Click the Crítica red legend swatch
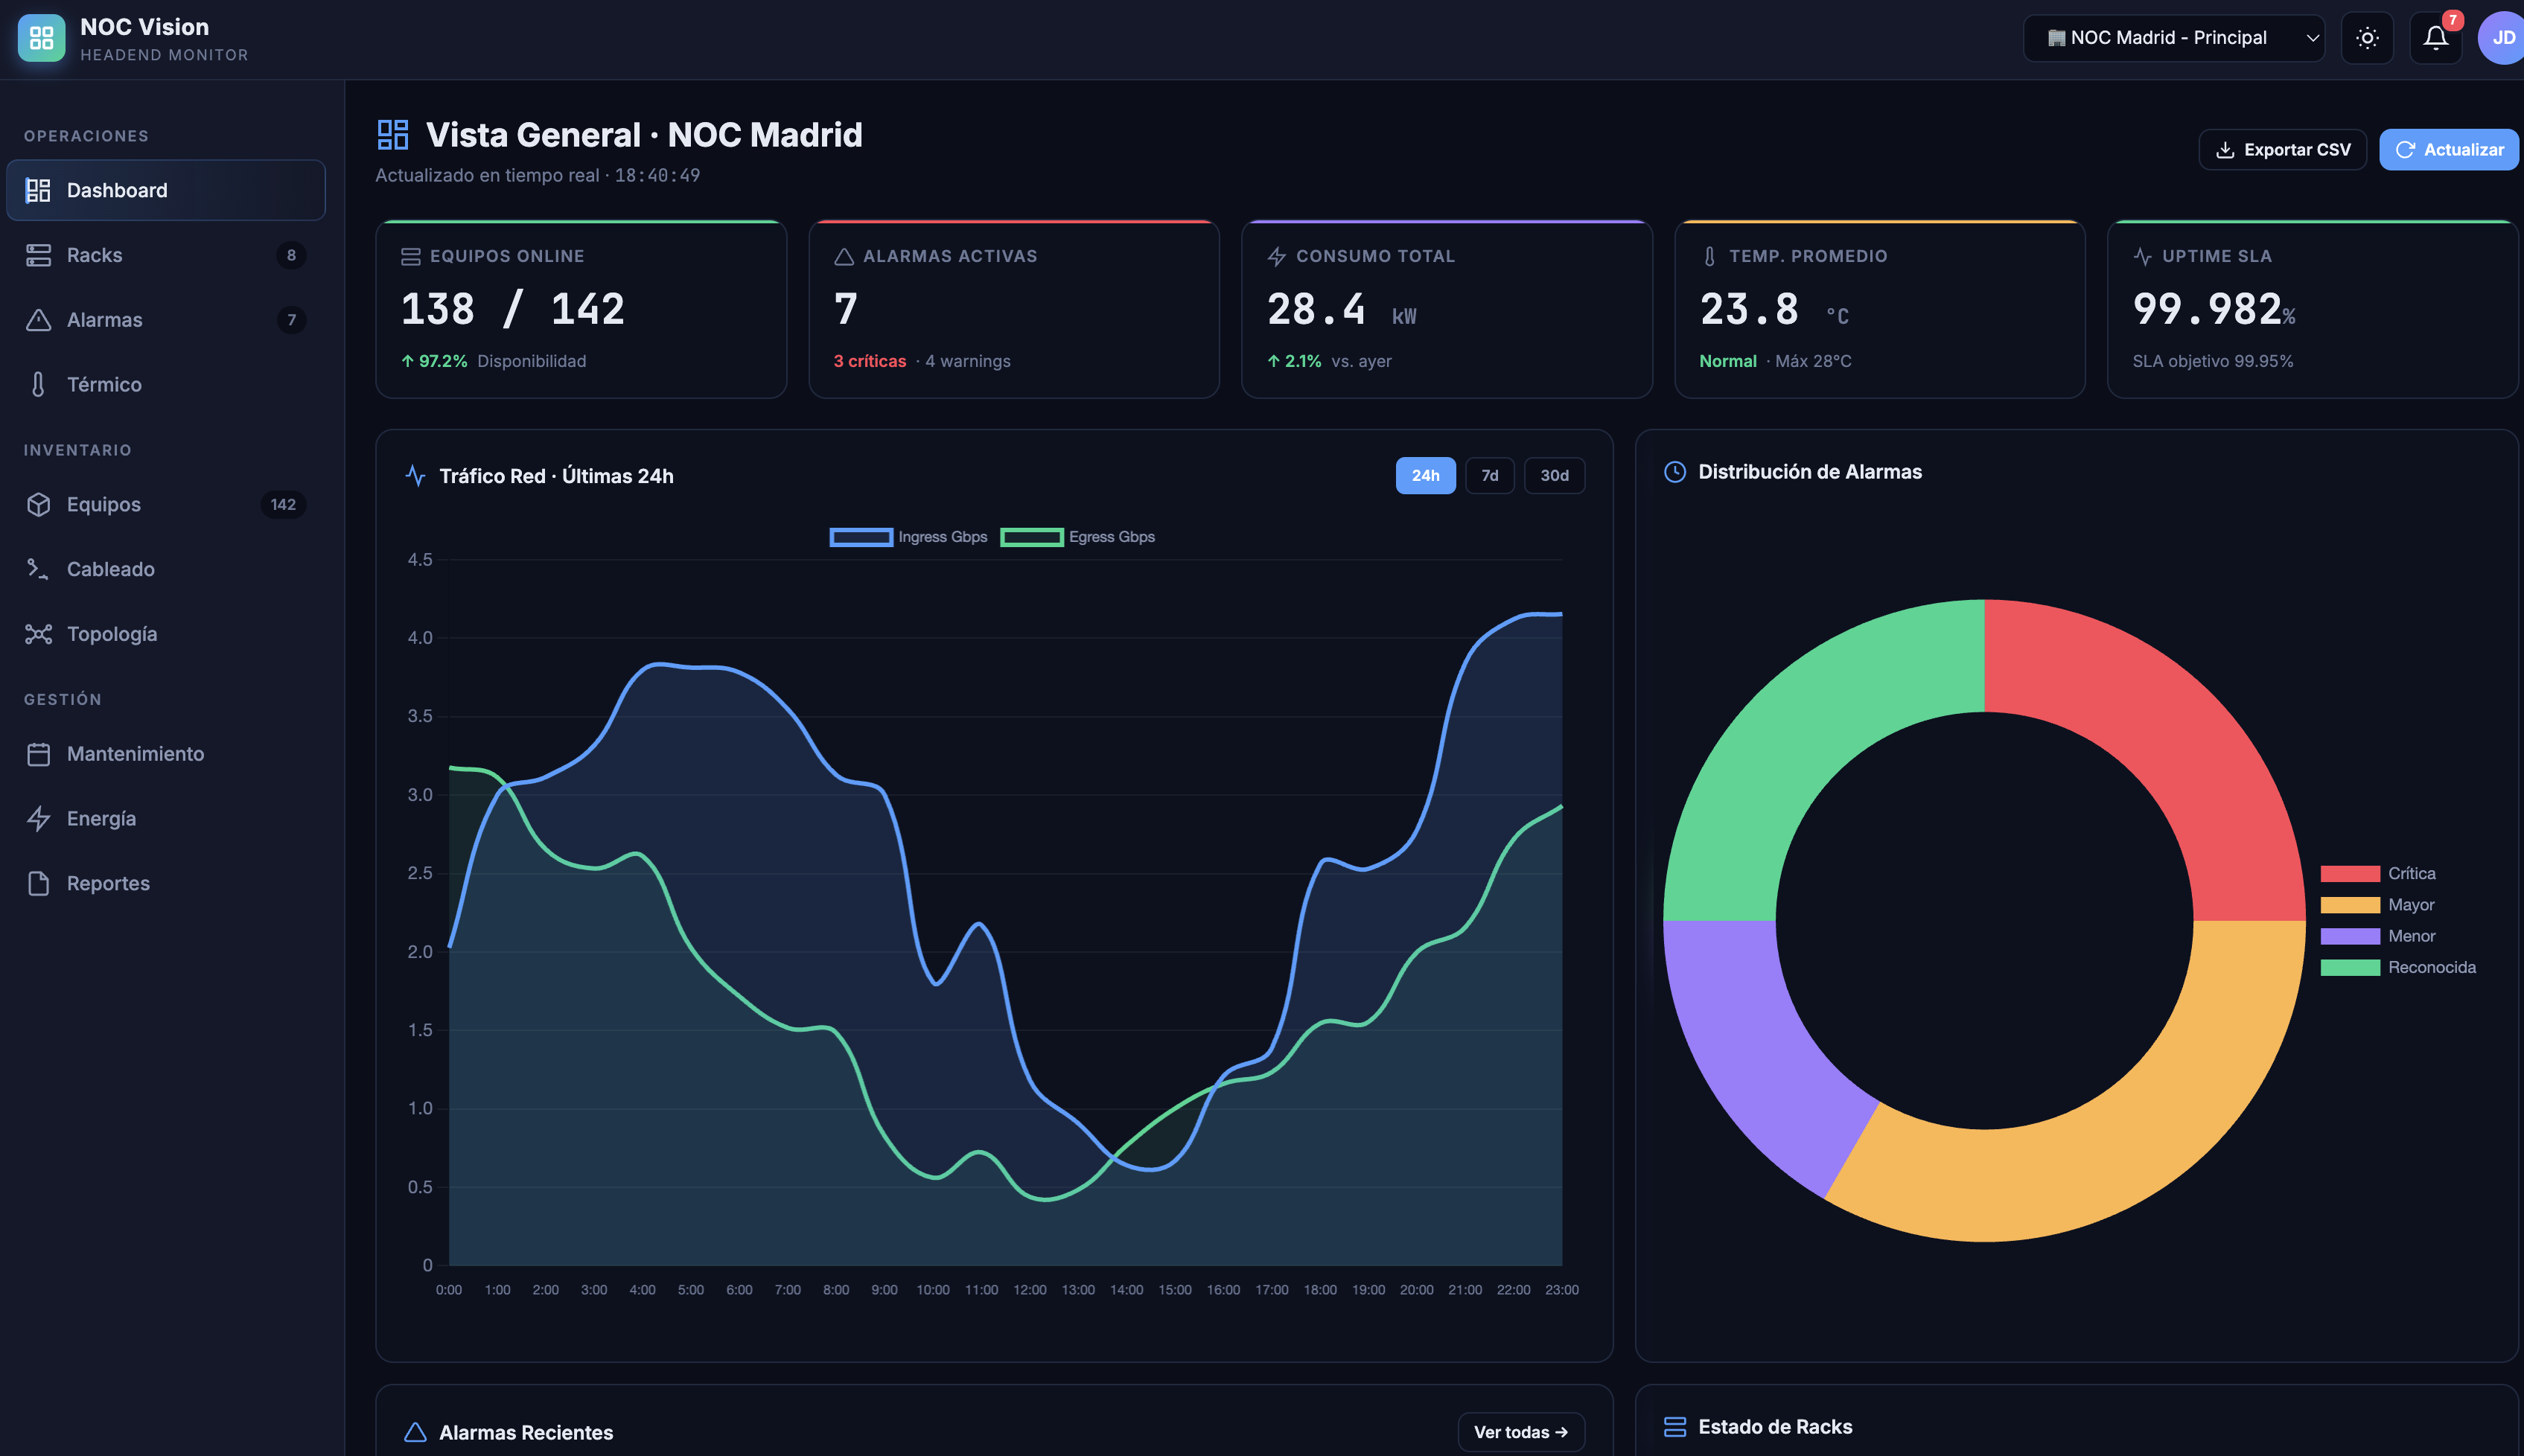The image size is (2524, 1456). (2350, 873)
